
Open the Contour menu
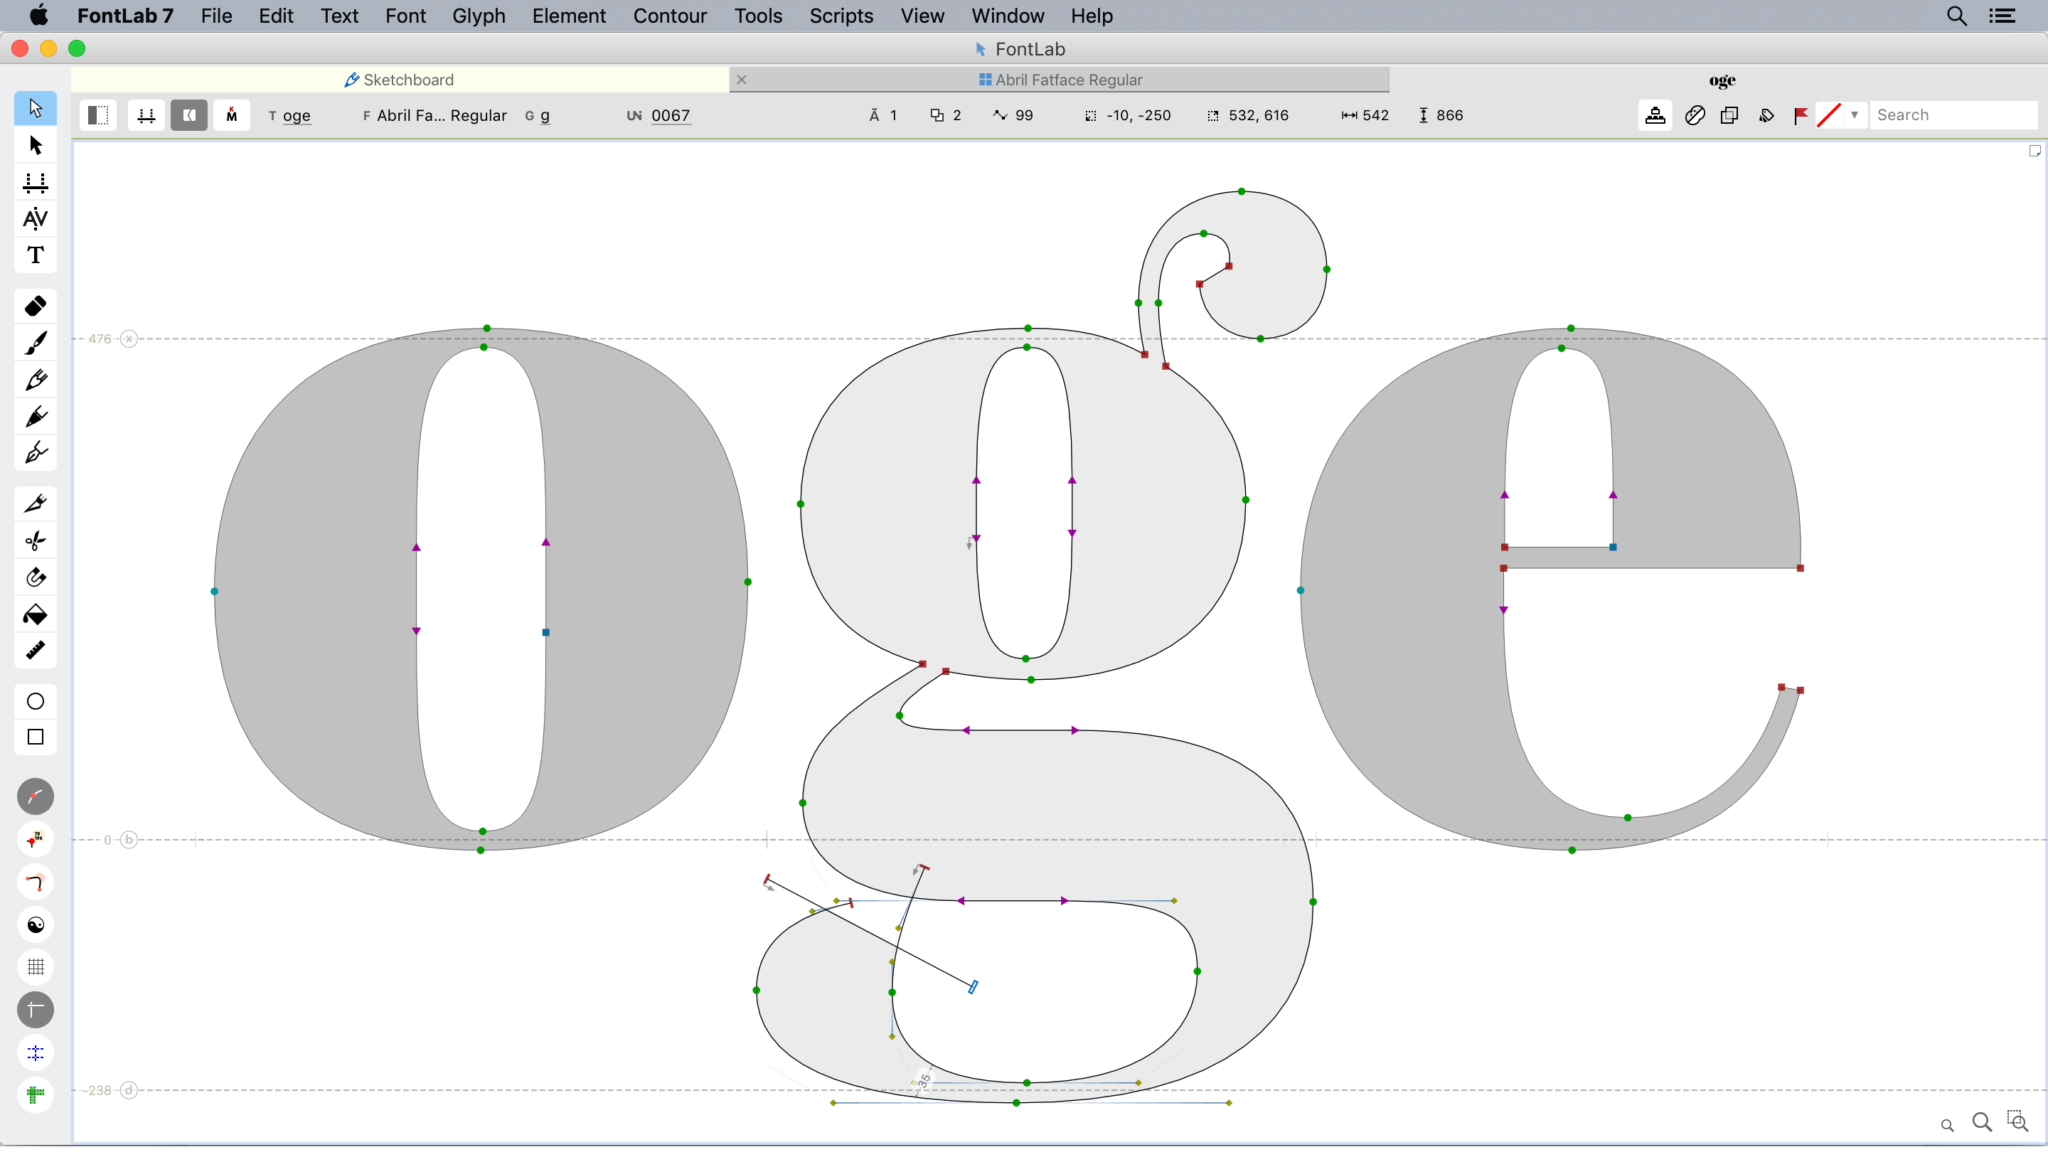click(x=669, y=15)
